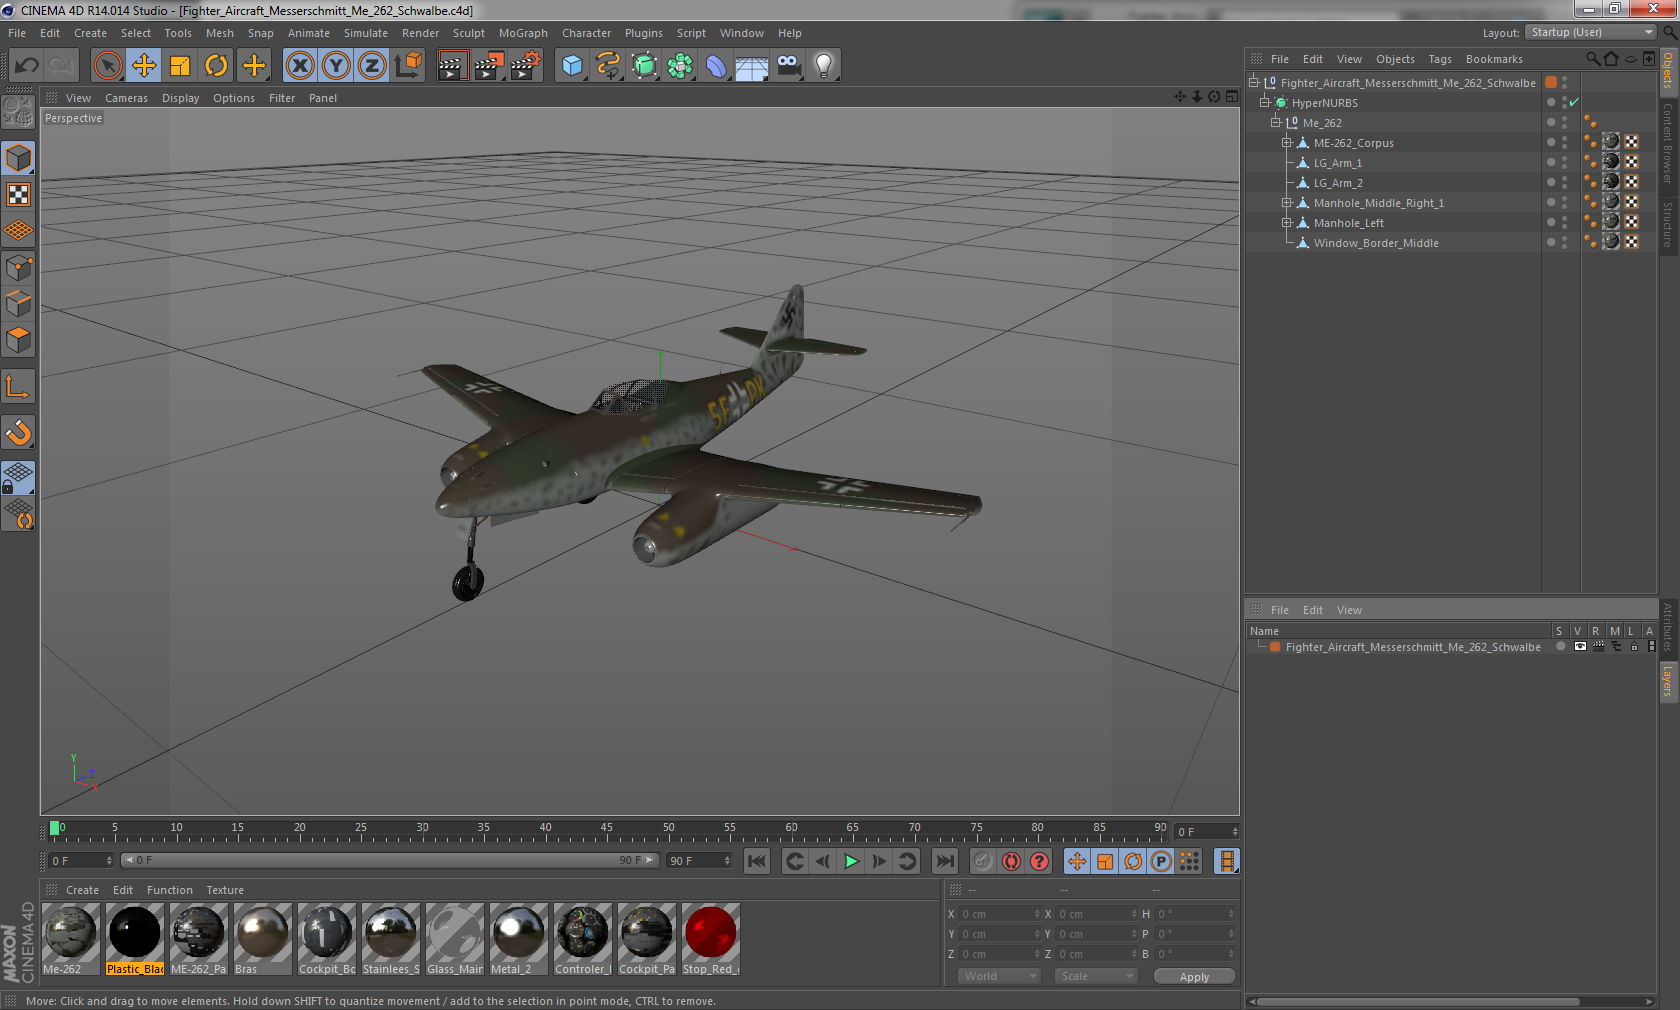Viewport: 1680px width, 1010px height.
Task: Toggle the Snap magnet icon
Action: (x=19, y=432)
